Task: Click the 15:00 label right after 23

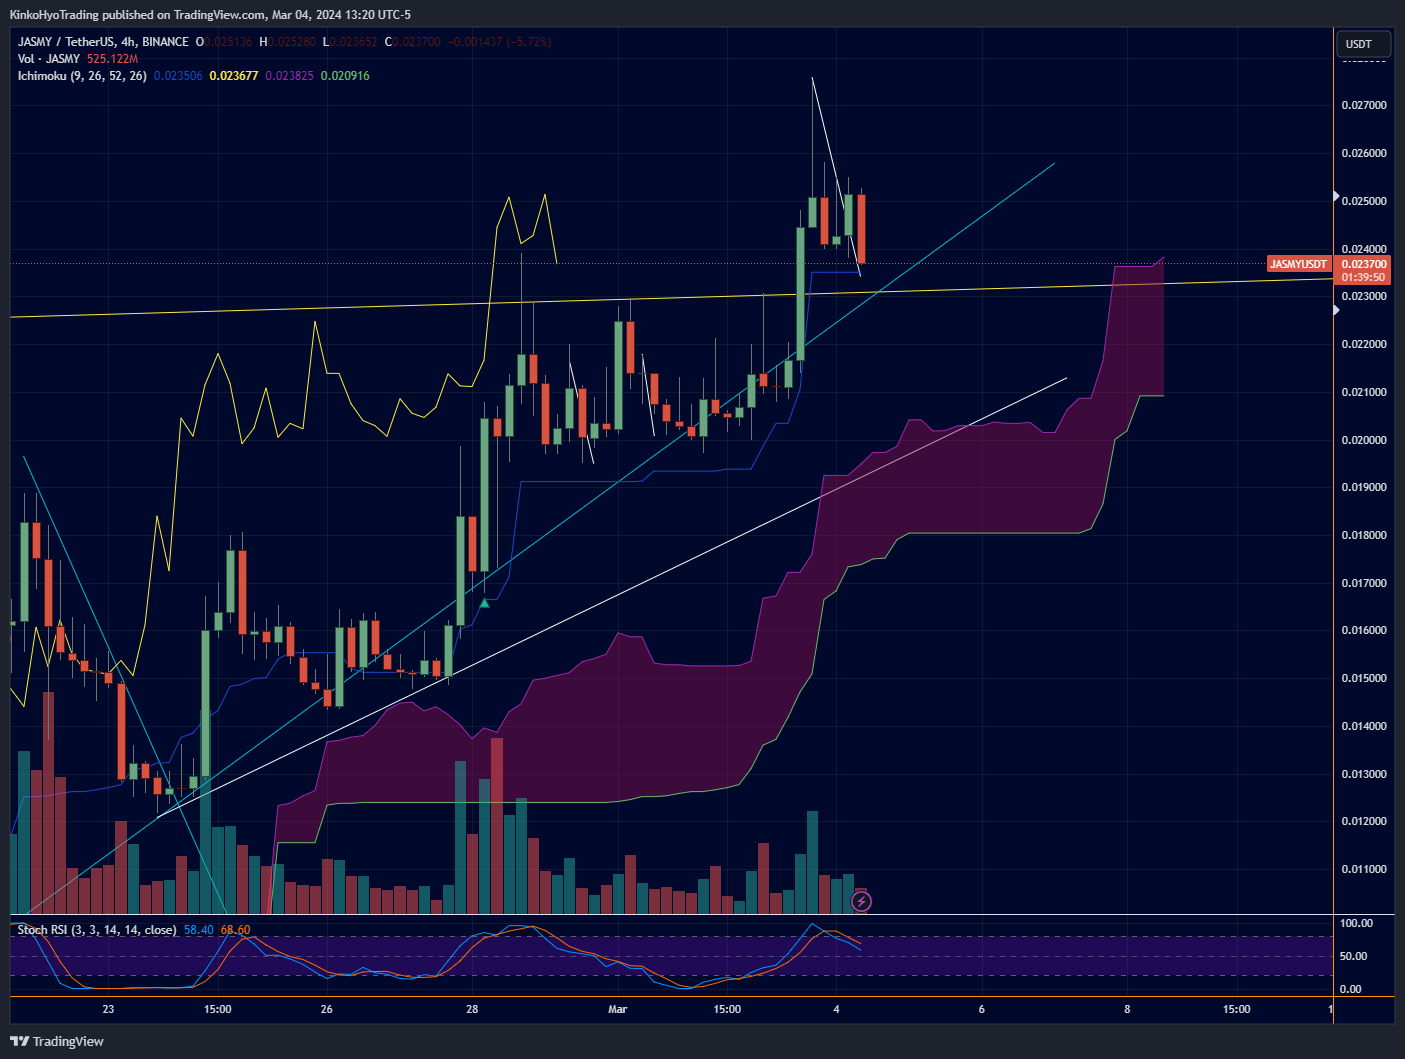Action: [x=217, y=1009]
